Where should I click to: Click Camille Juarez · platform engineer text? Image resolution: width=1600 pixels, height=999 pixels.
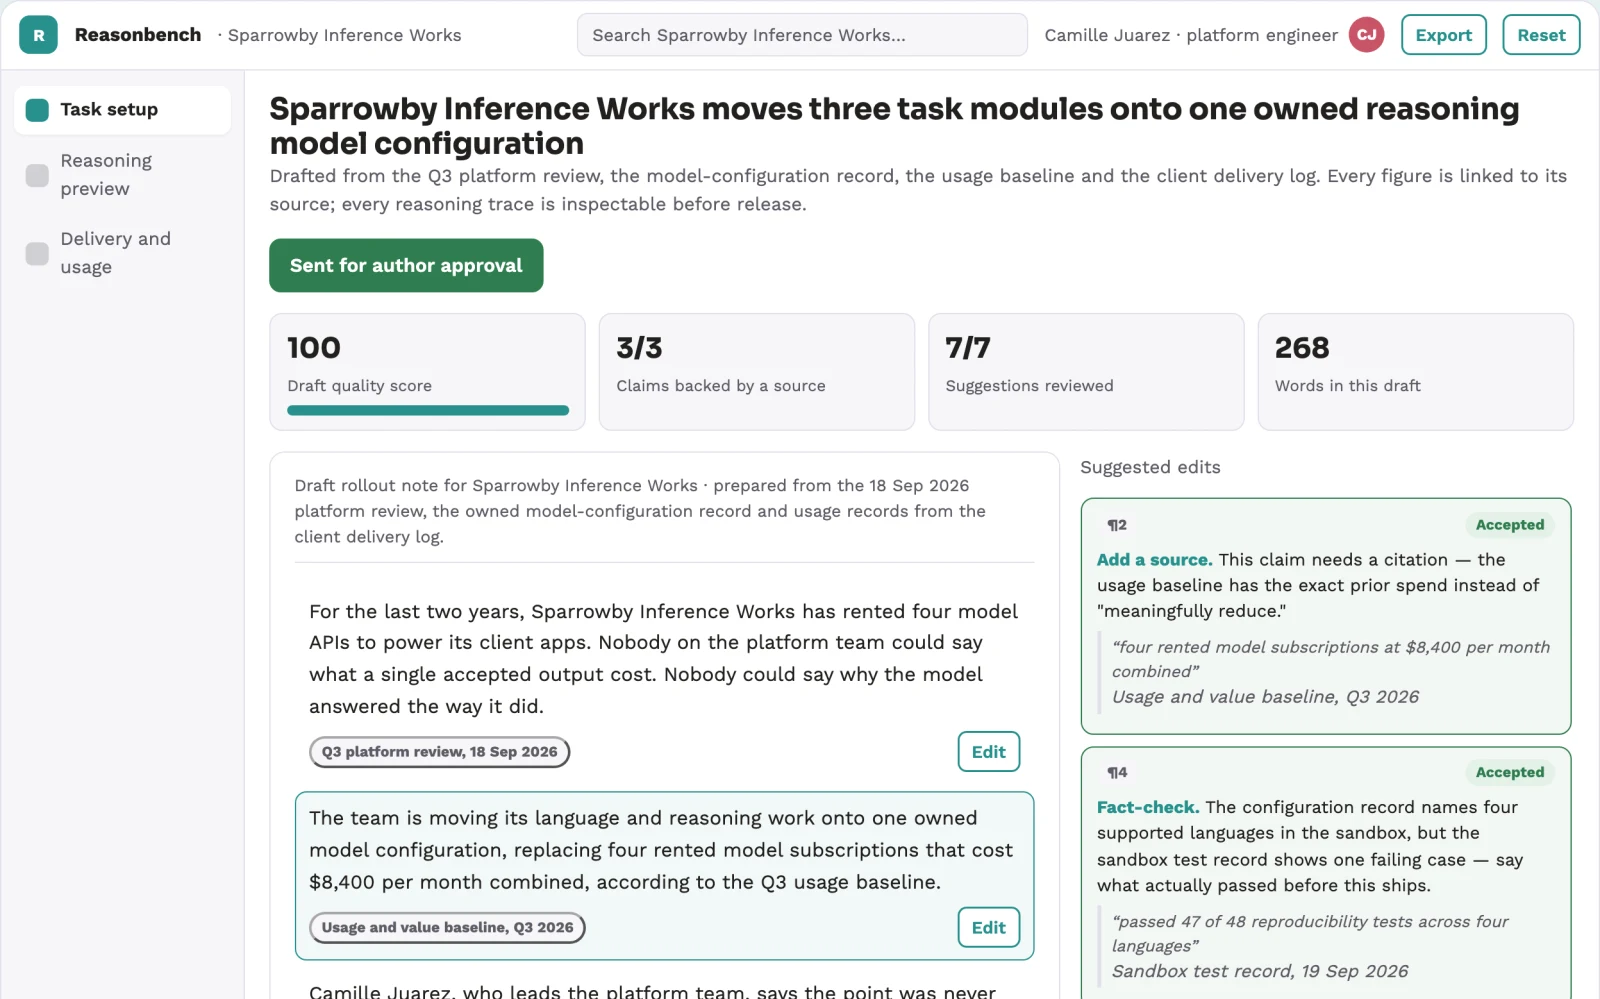(1191, 35)
